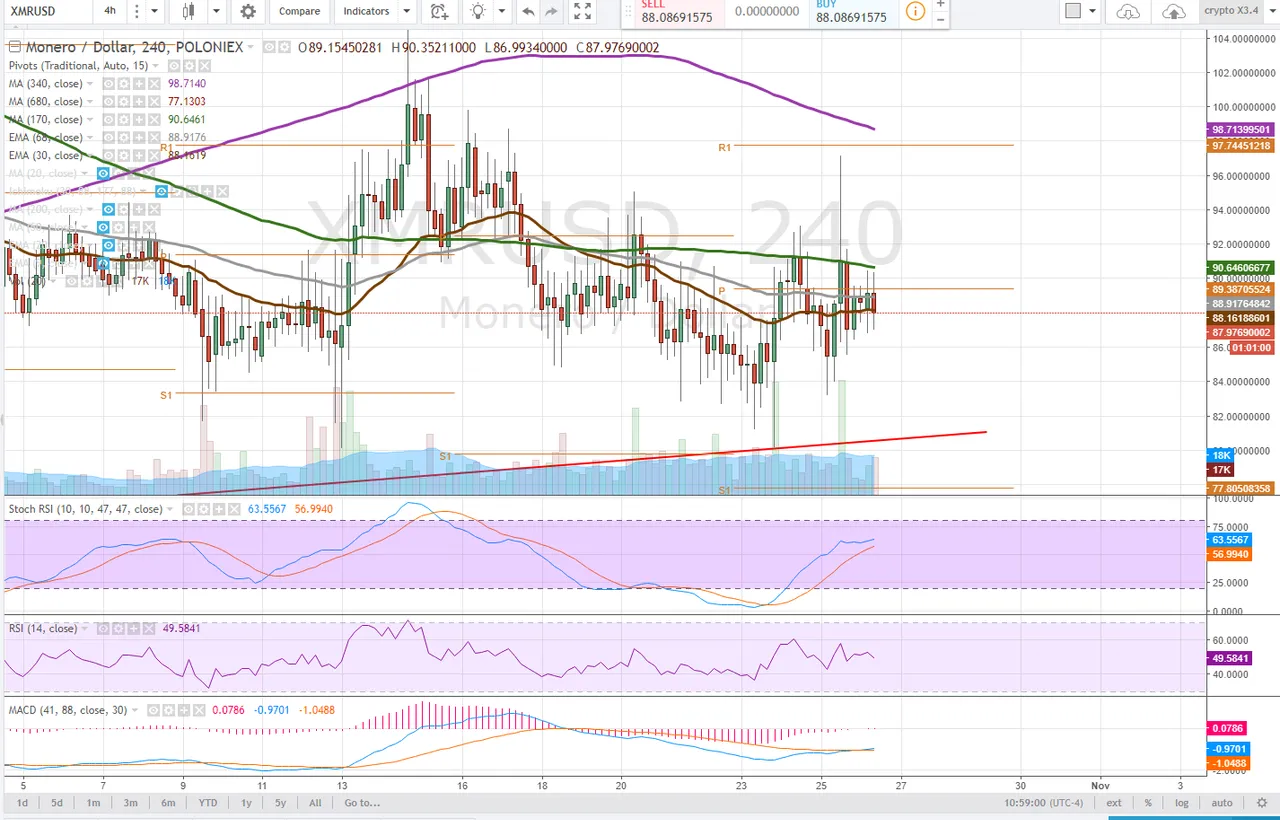
Task: Select the 1m time range tab
Action: (92, 802)
